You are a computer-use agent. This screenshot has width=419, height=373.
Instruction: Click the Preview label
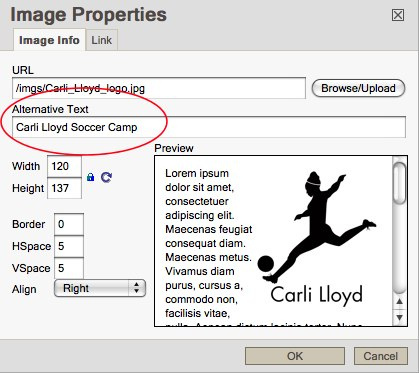[174, 148]
